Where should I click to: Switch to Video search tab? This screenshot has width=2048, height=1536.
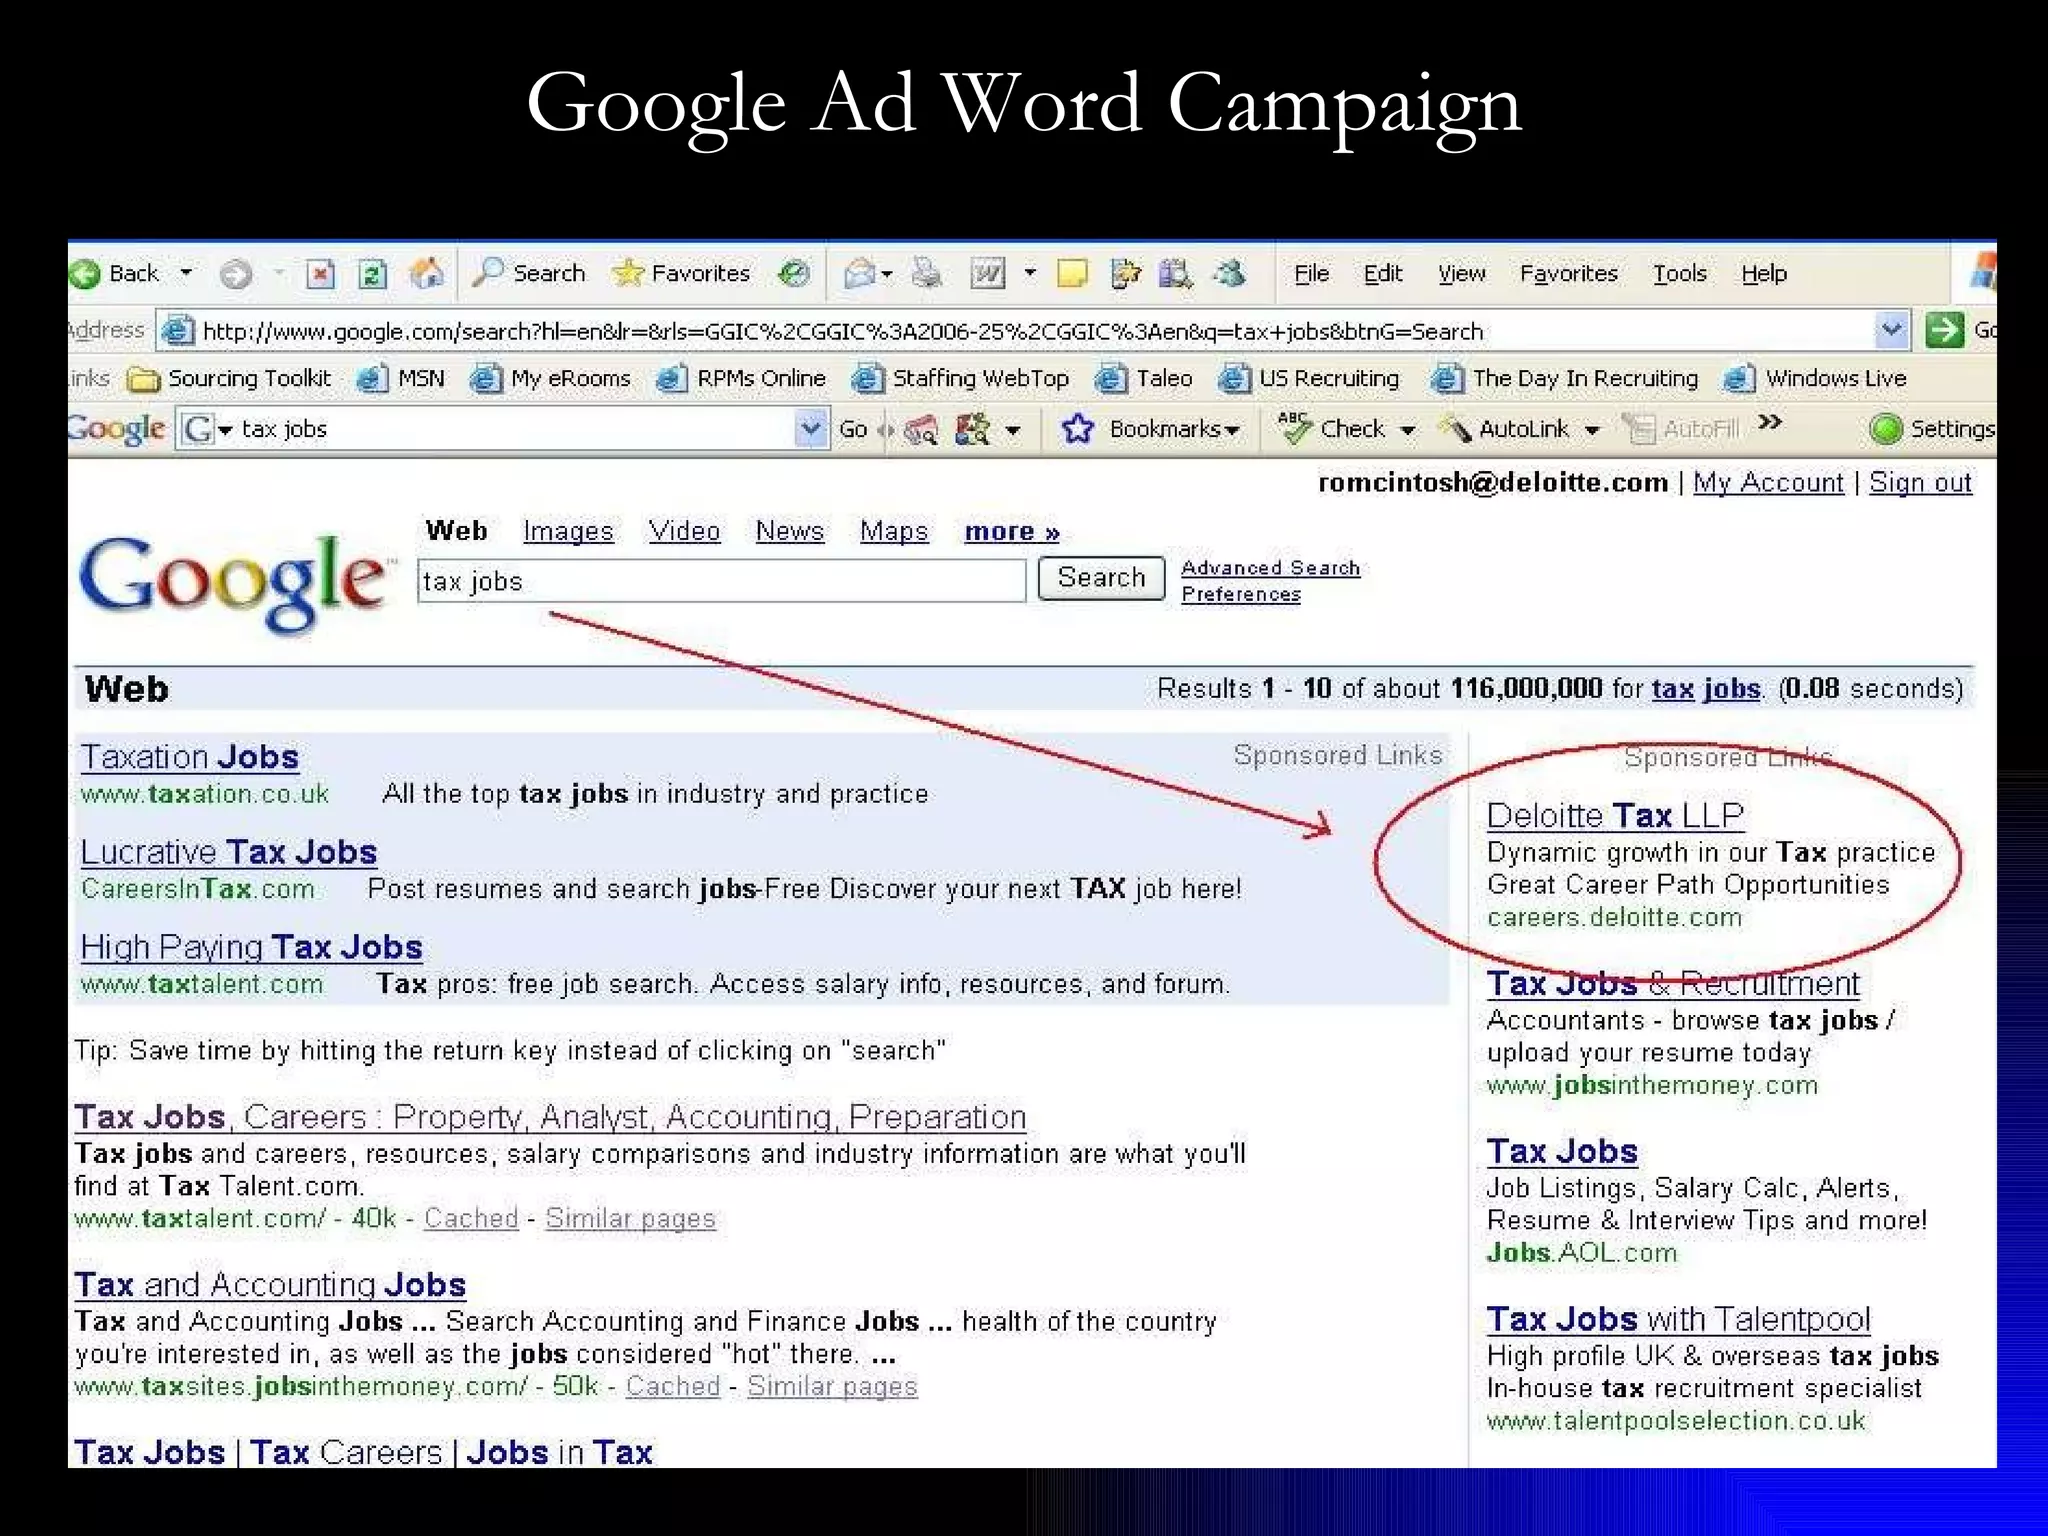(684, 531)
